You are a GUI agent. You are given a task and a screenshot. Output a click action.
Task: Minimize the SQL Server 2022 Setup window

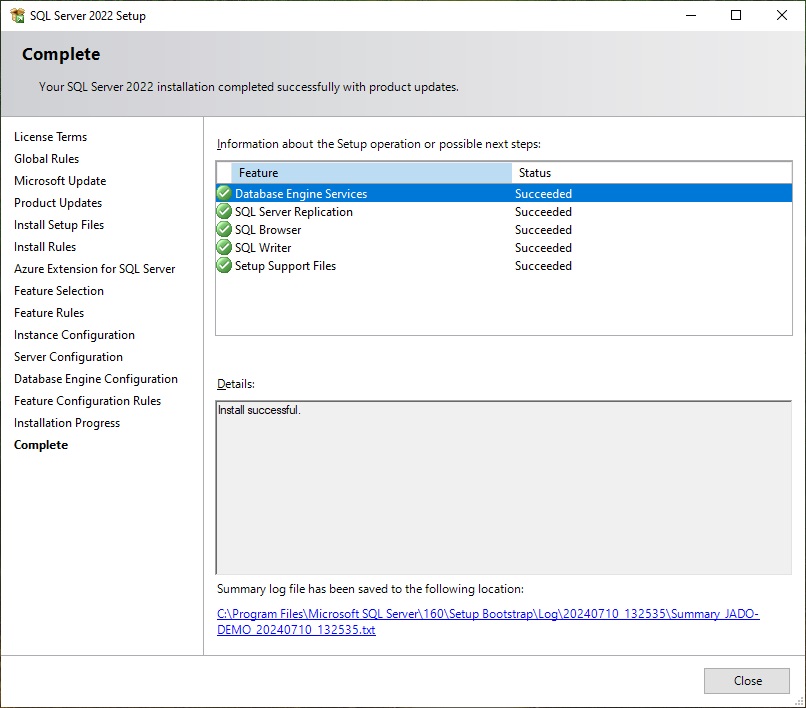click(x=690, y=15)
